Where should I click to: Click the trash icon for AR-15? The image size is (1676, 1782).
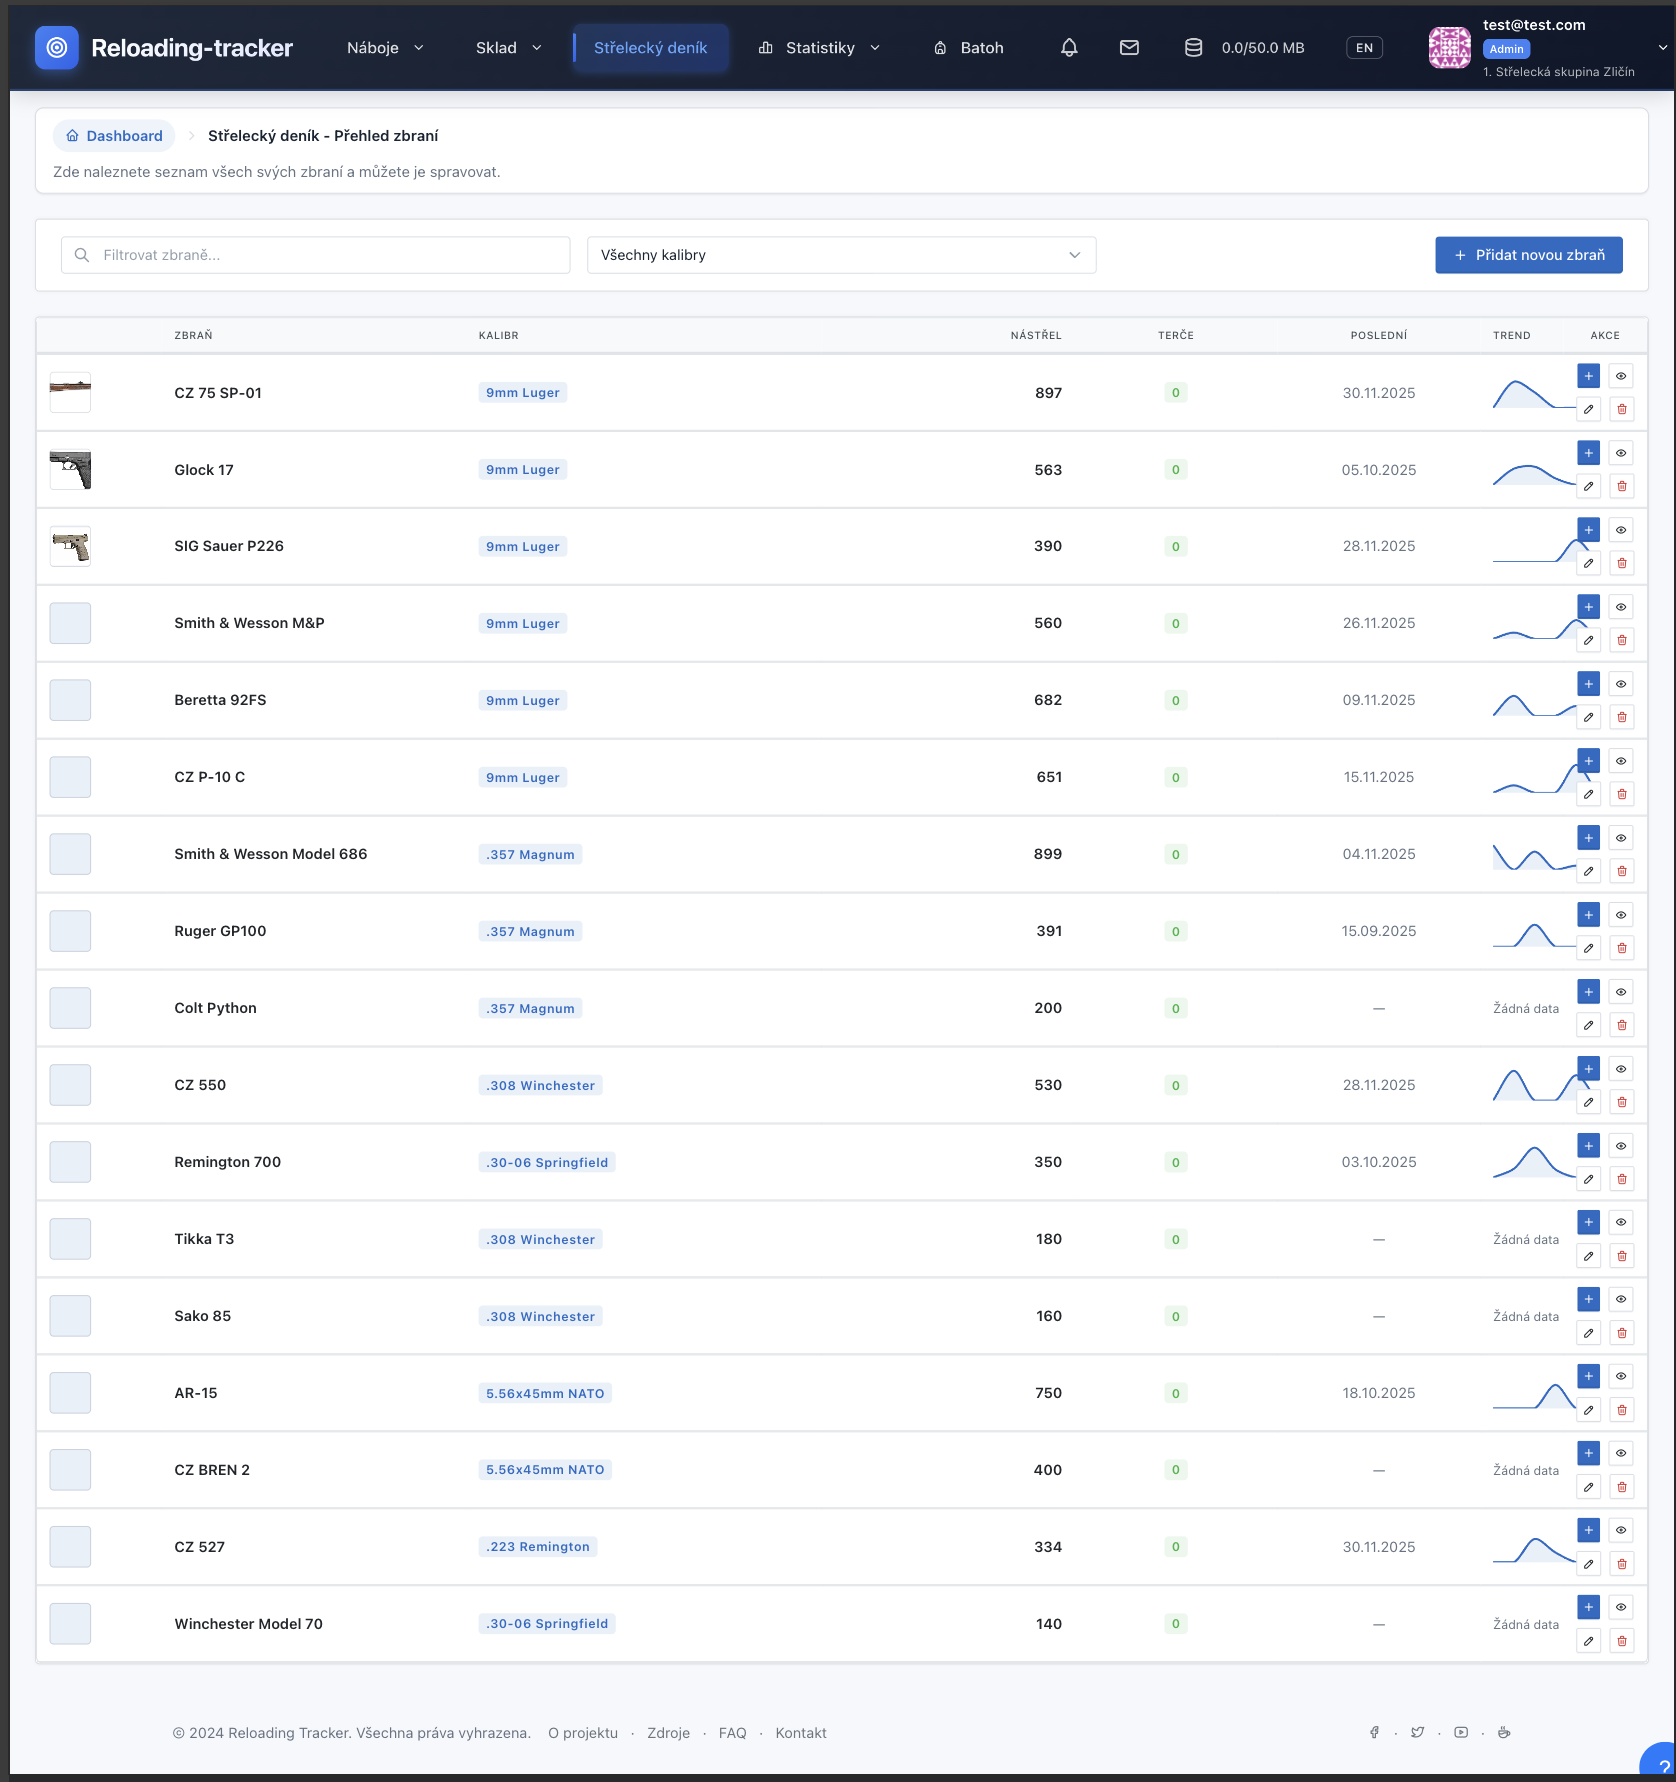[x=1621, y=1411]
